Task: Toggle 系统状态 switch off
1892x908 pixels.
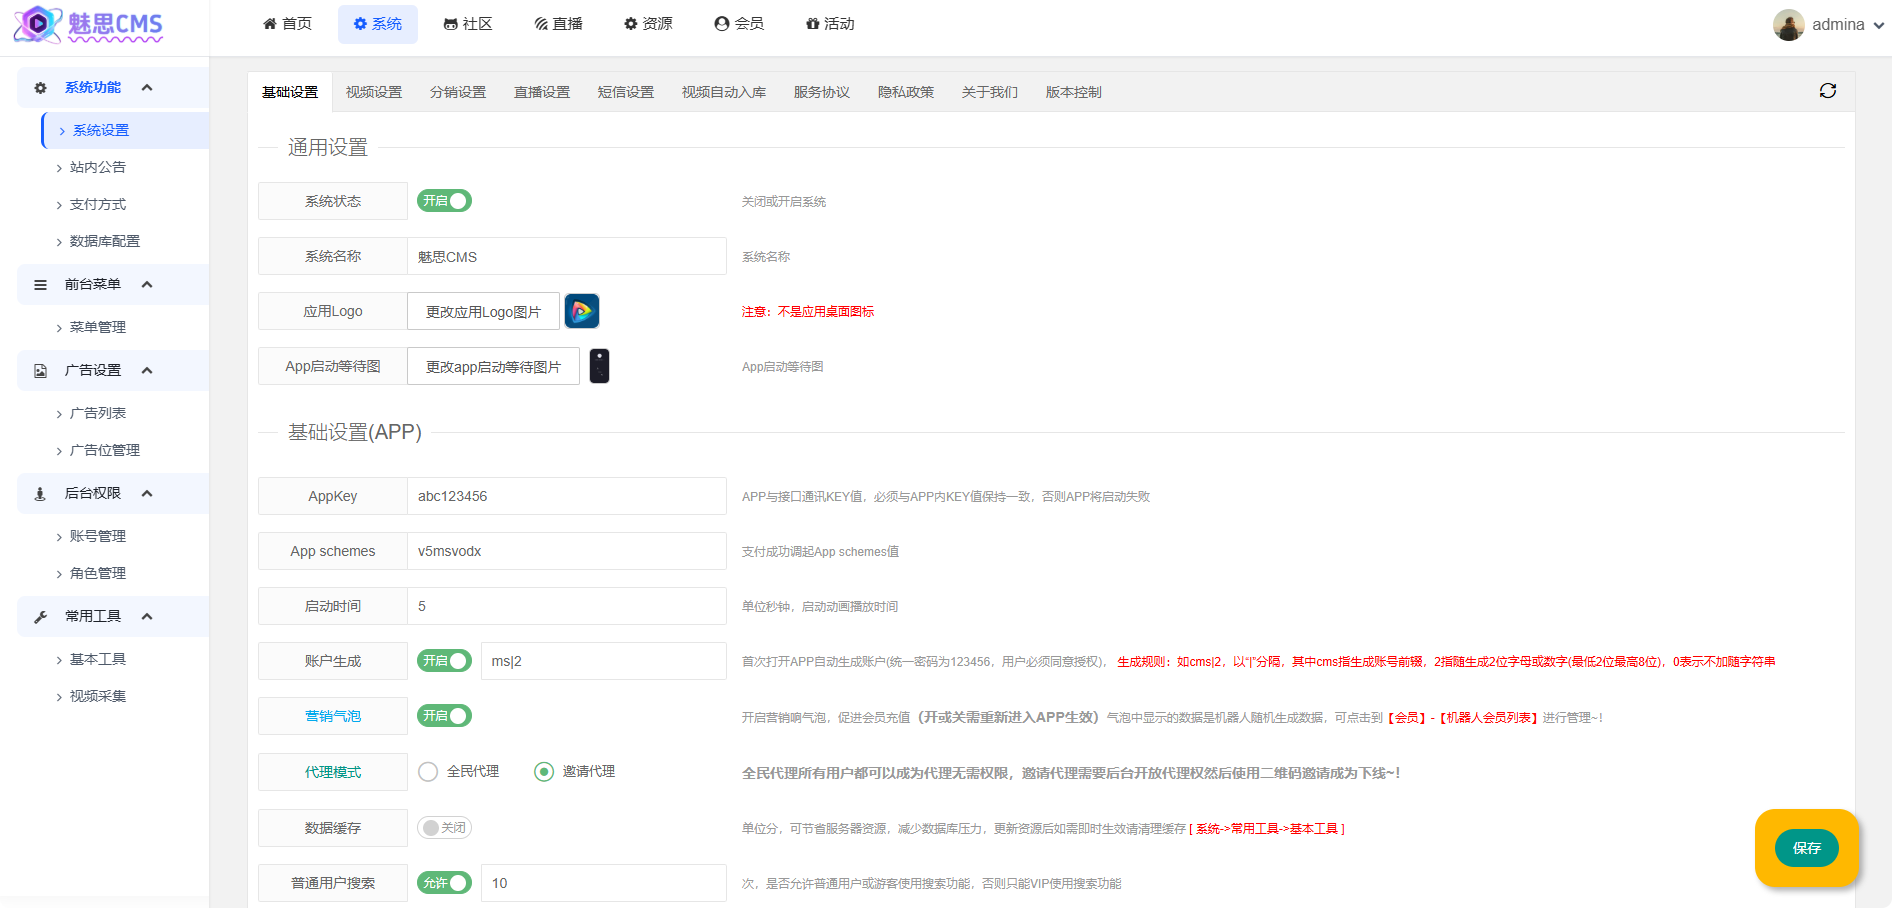Action: (x=444, y=200)
